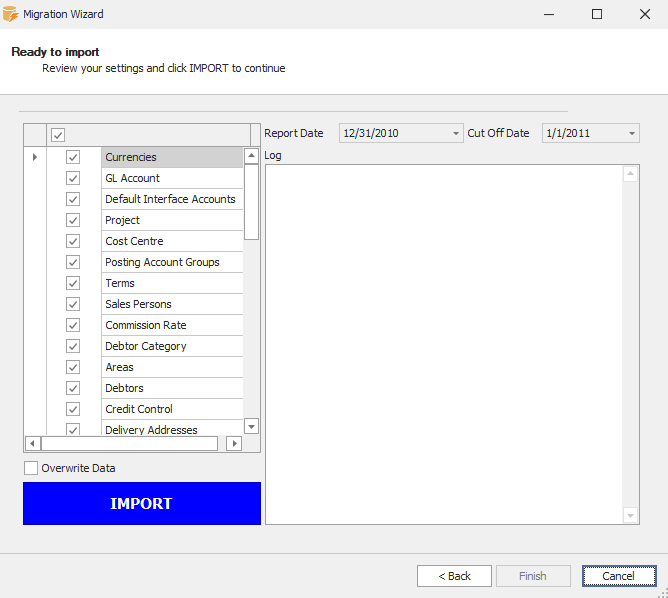Open the Cut Off Date dropdown arrow
This screenshot has height=598, width=668.
click(x=632, y=133)
